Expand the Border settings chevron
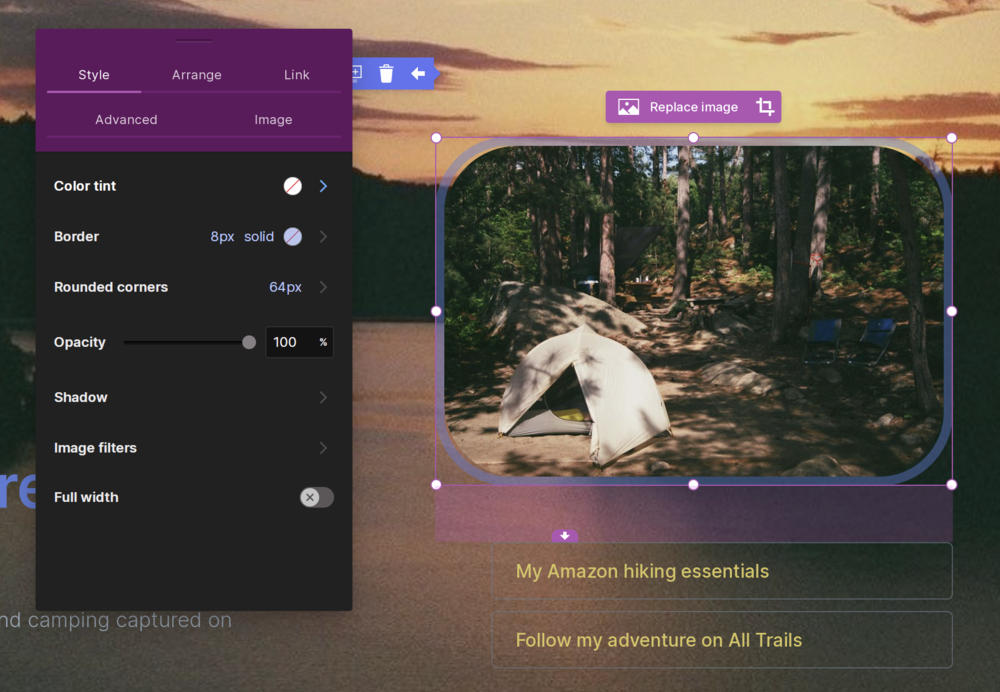This screenshot has width=1000, height=692. (323, 237)
